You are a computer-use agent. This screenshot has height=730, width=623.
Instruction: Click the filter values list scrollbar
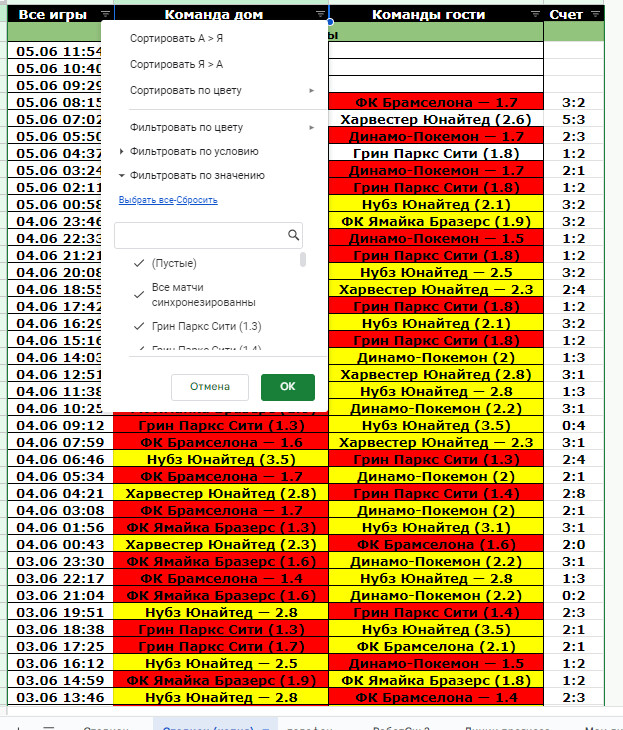click(303, 259)
